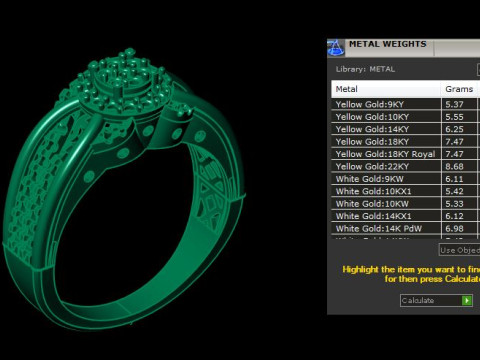Viewport: 480px width, 360px height.
Task: Select the Yellow Gold:18KY Royal row
Action: [x=406, y=154]
